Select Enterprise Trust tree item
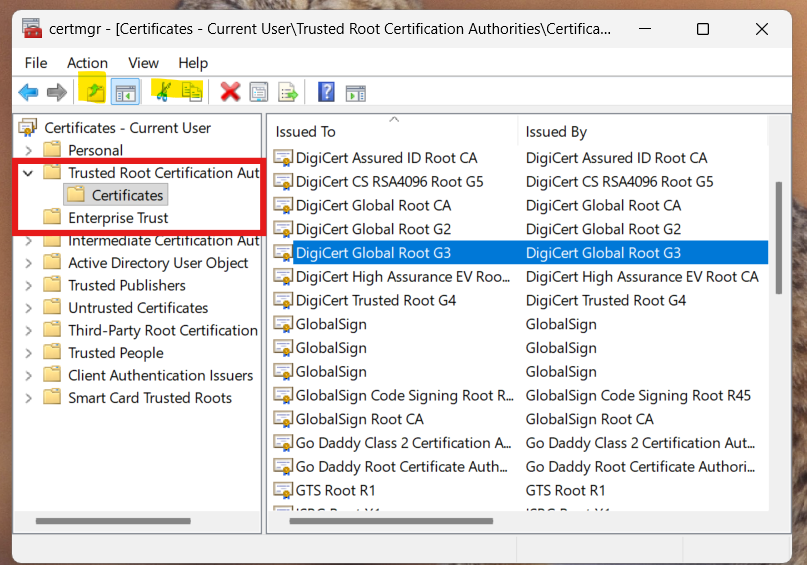The image size is (807, 565). [x=118, y=218]
